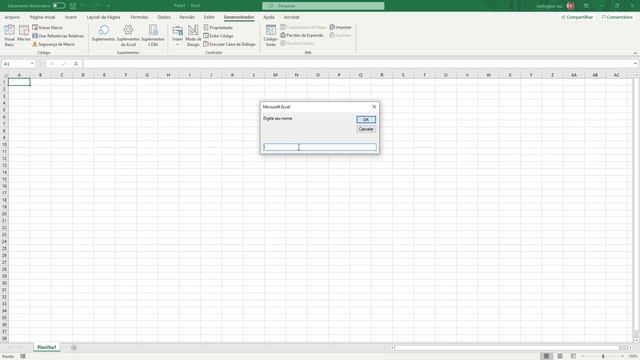Open the Acrobat tab
Image resolution: width=640 pixels, height=360 pixels.
291,17
